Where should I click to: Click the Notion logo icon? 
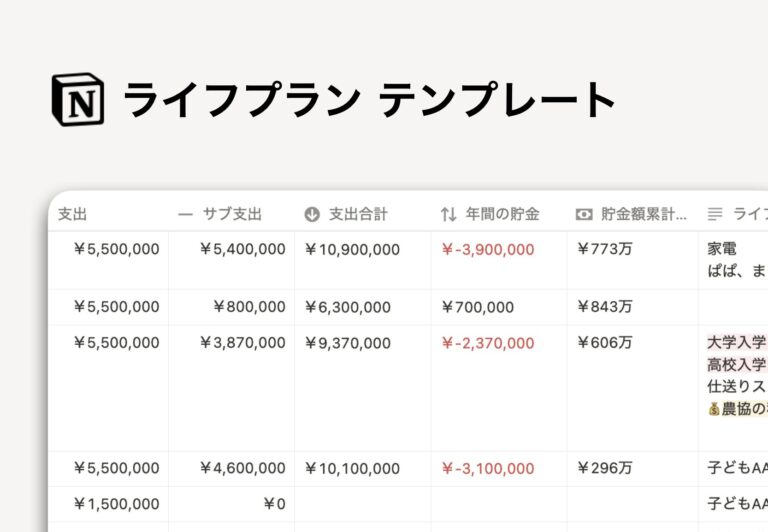point(78,99)
